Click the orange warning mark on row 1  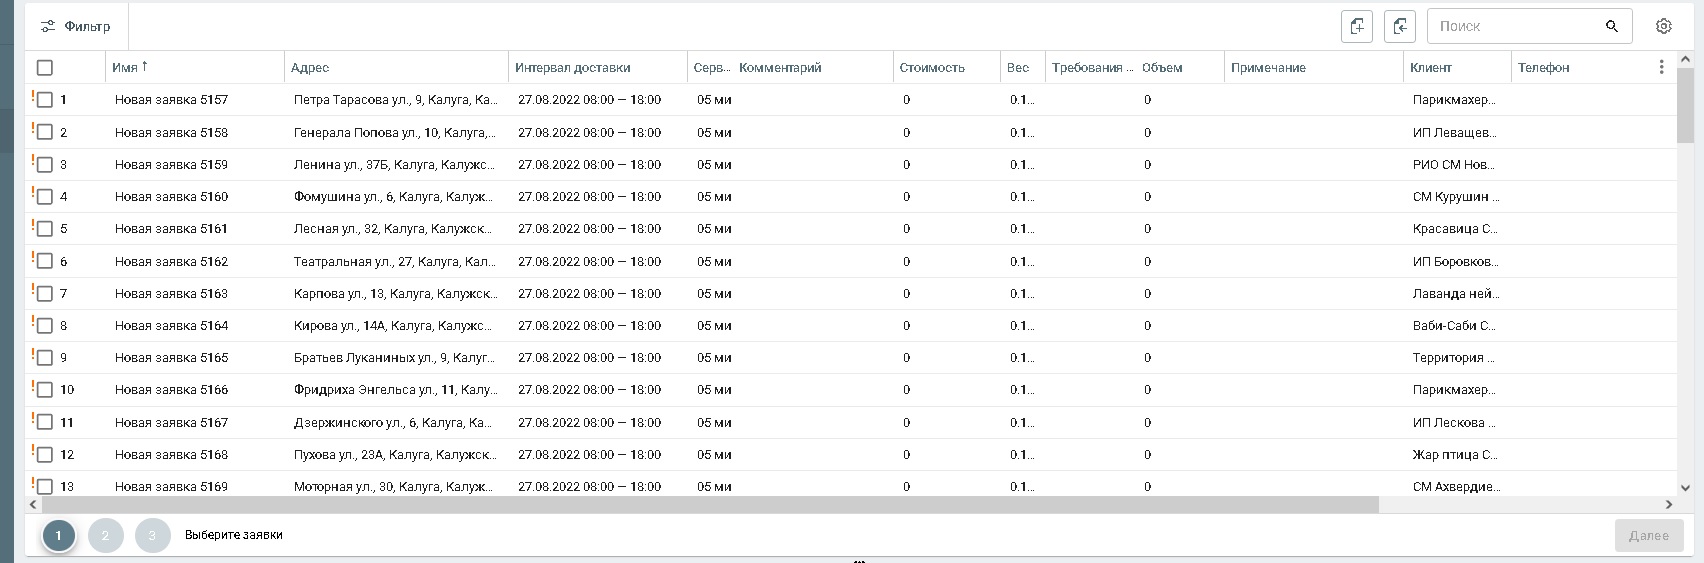coord(33,97)
